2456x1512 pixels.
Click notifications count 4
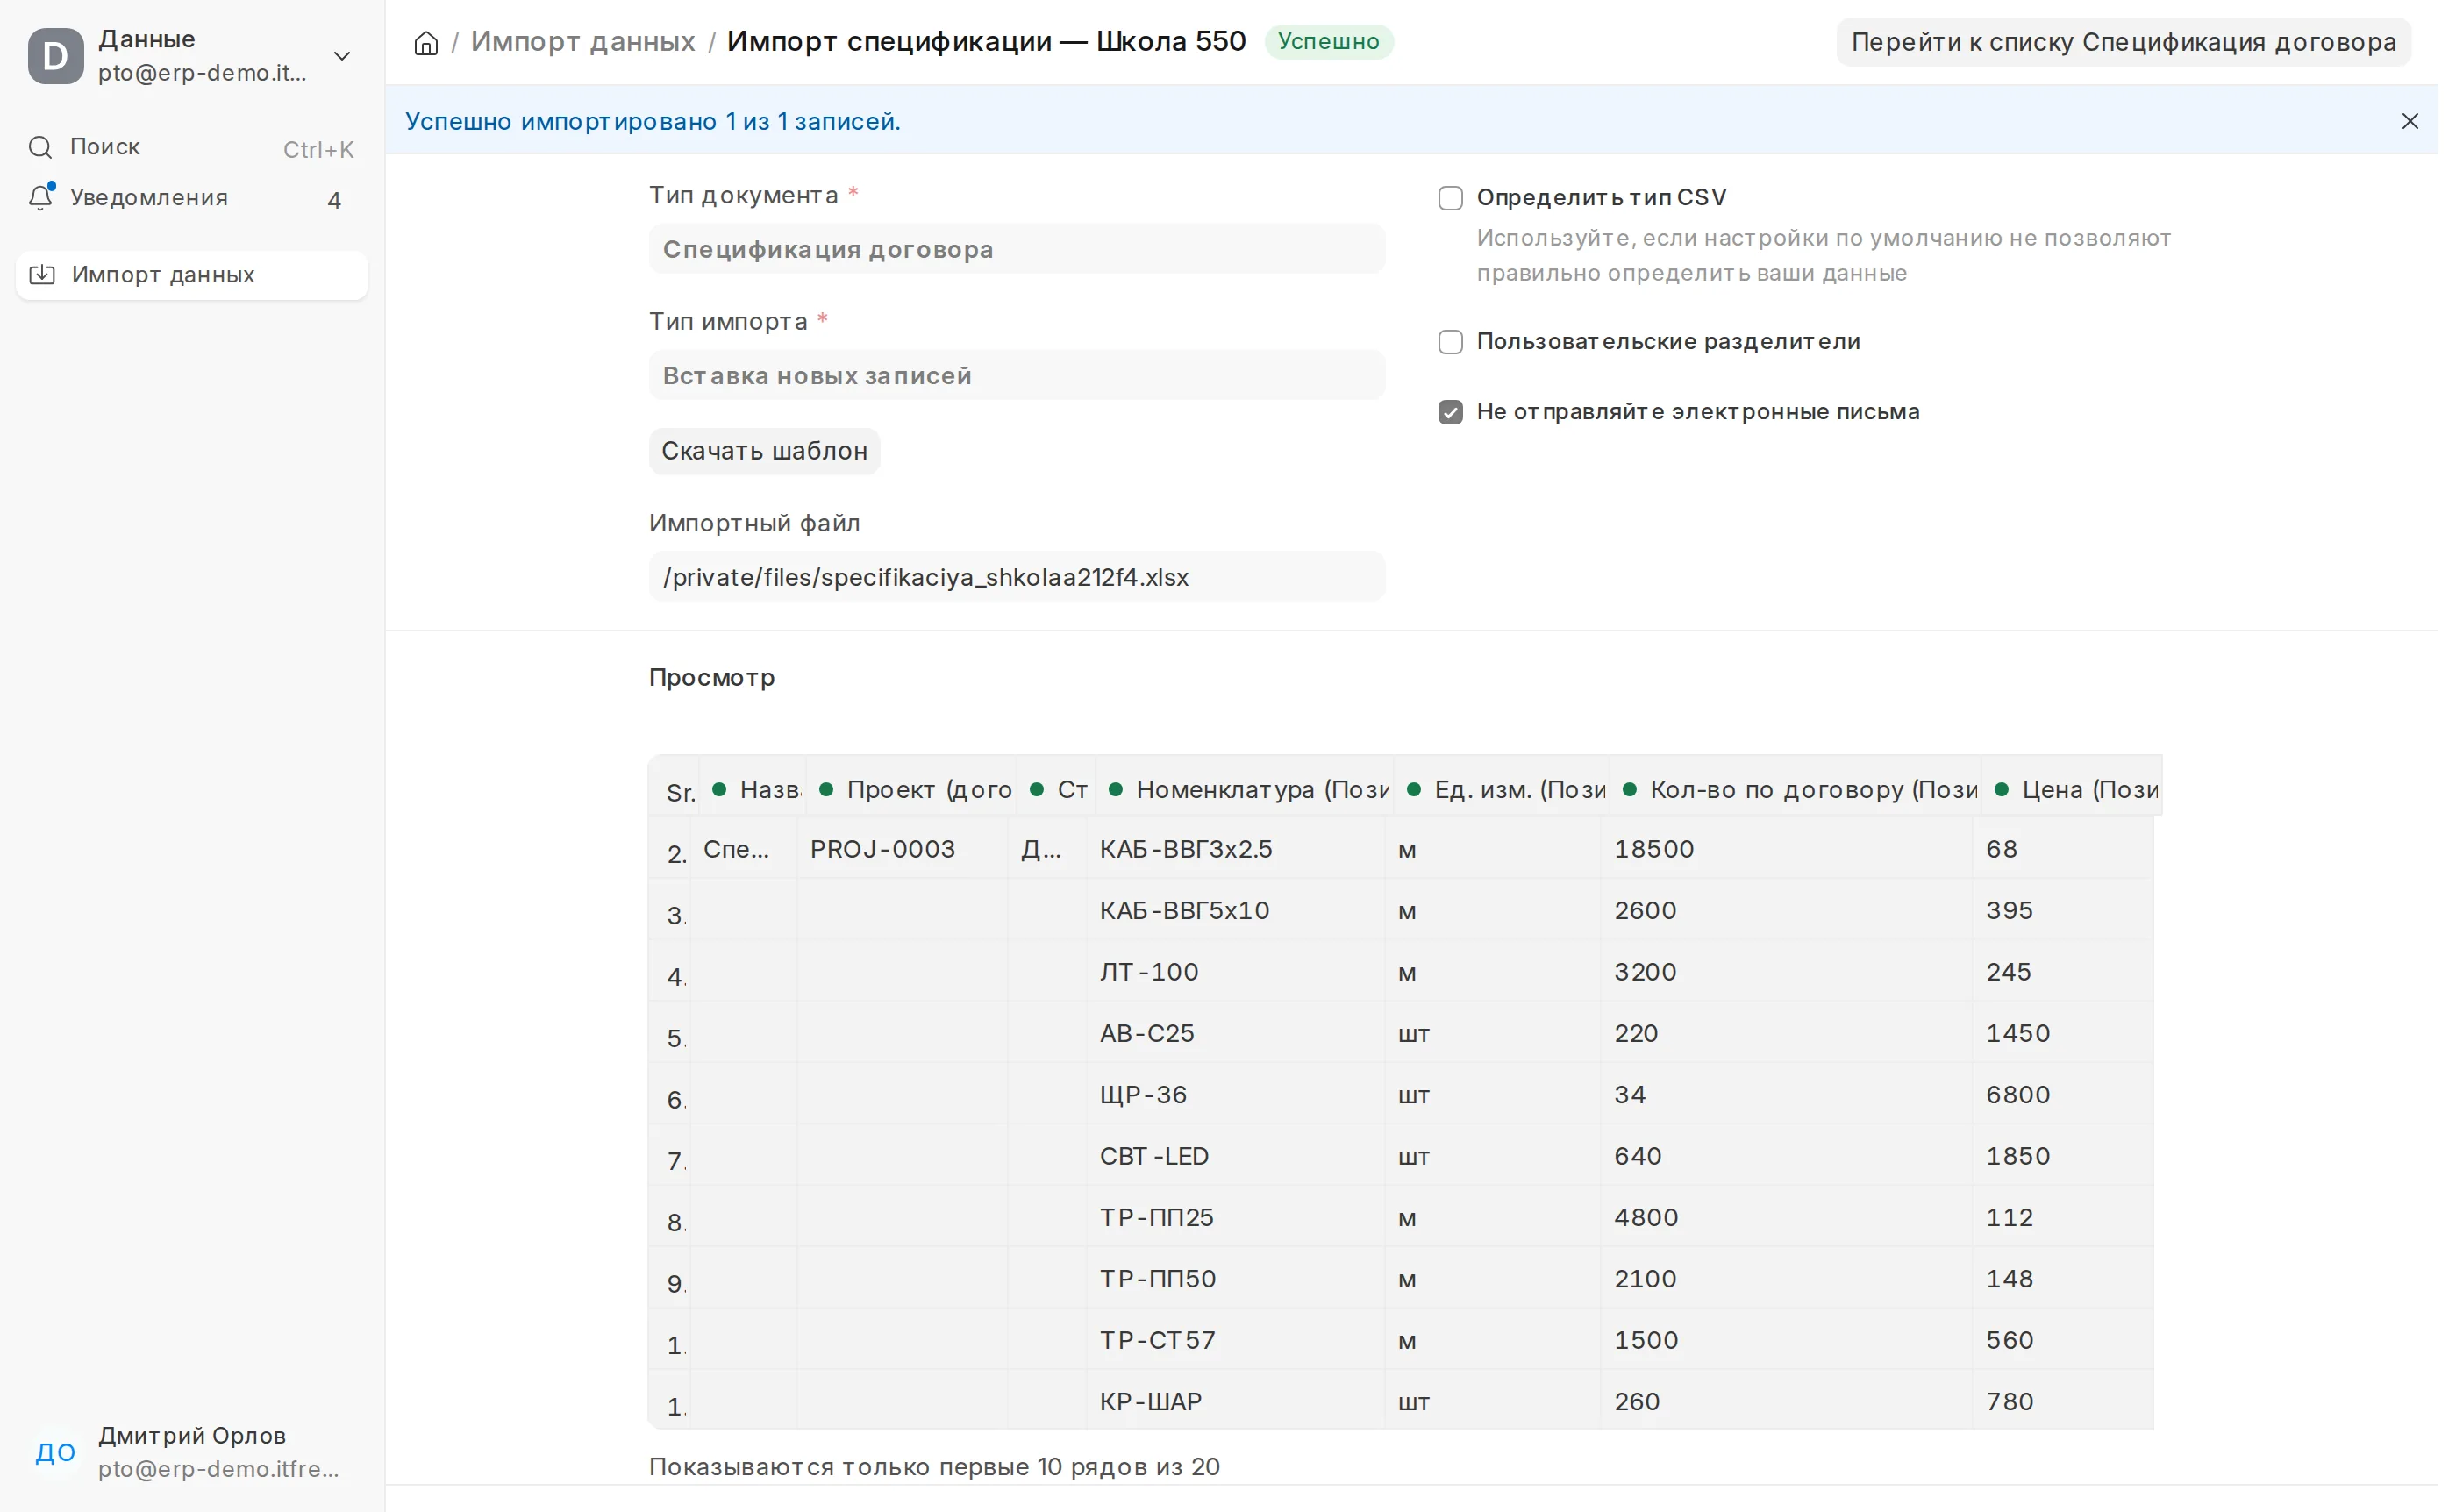[336, 202]
